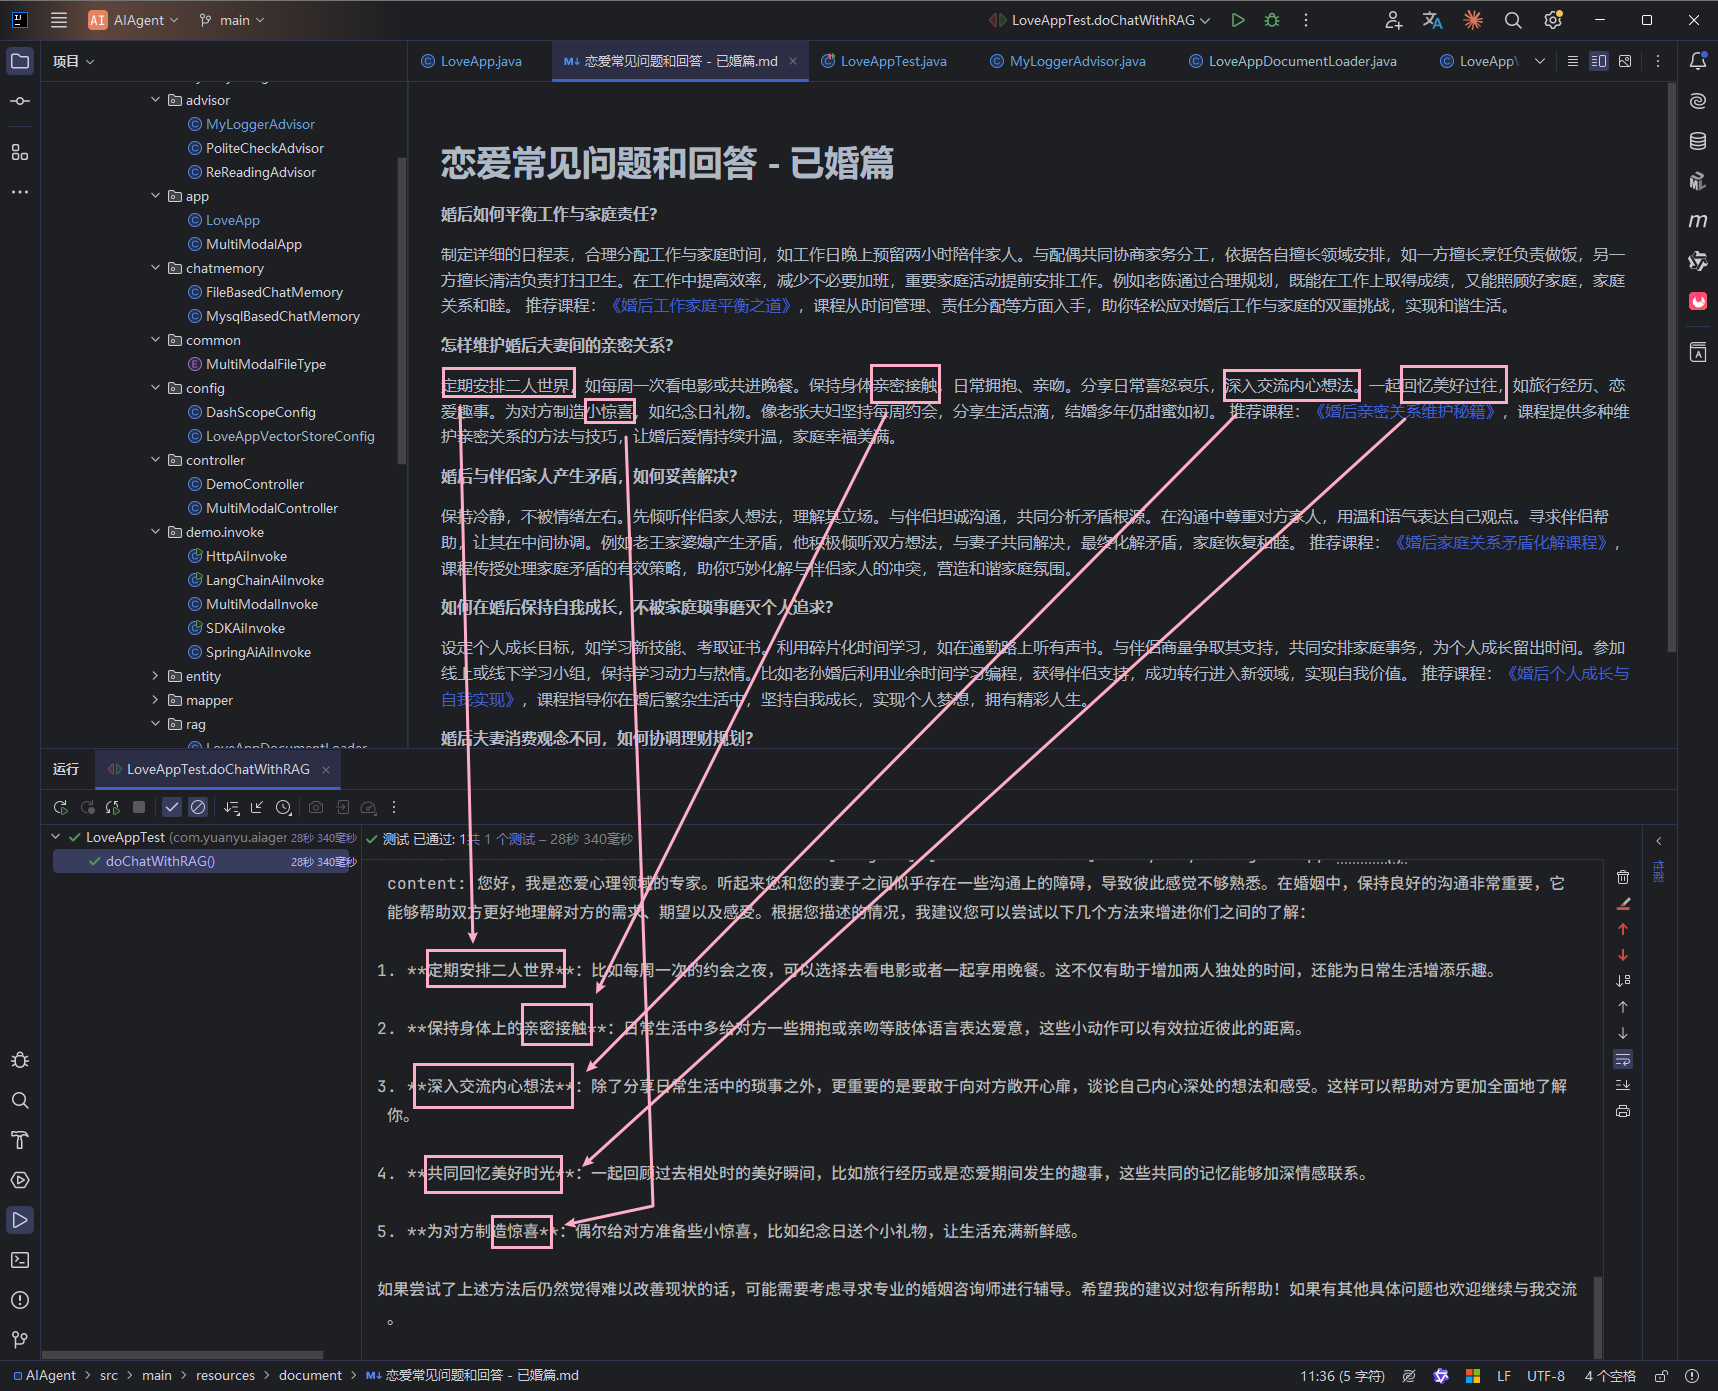The image size is (1718, 1391).
Task: Toggle show passed tests checkmark
Action: [x=172, y=807]
